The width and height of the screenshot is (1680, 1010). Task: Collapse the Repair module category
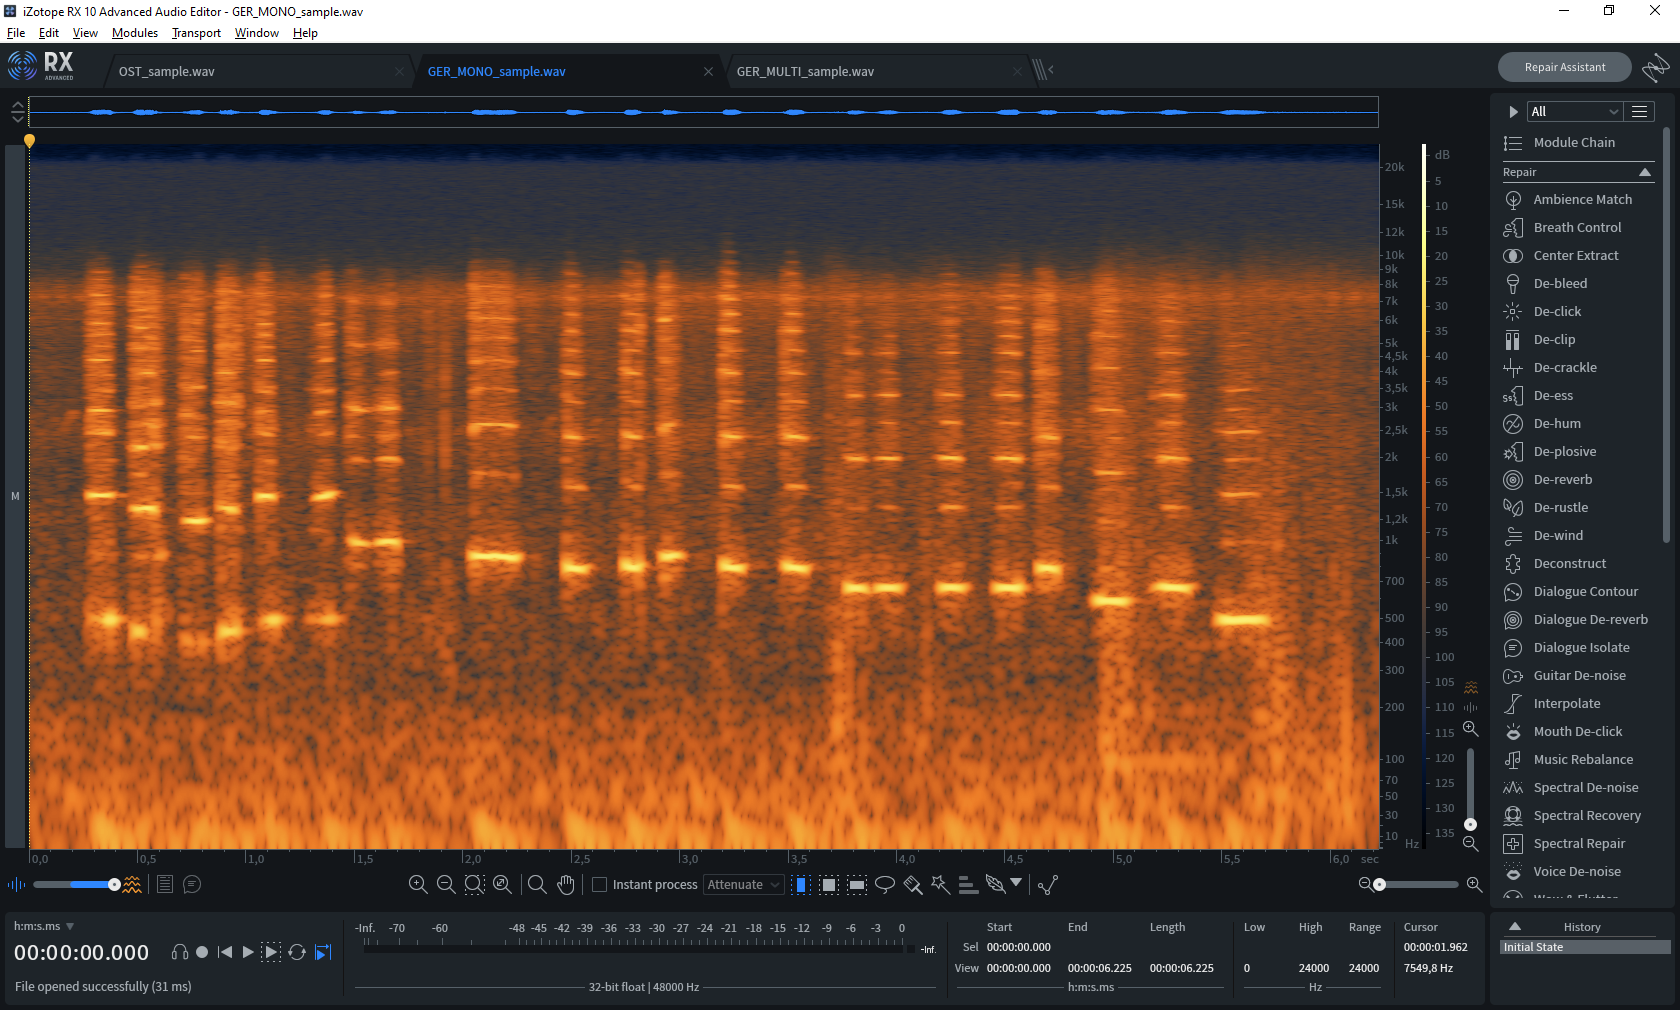(1645, 173)
